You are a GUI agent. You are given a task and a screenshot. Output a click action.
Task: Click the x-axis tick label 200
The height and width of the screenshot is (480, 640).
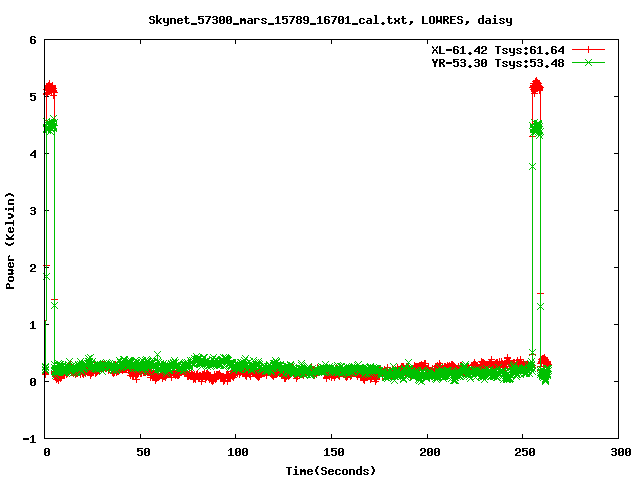click(x=429, y=452)
